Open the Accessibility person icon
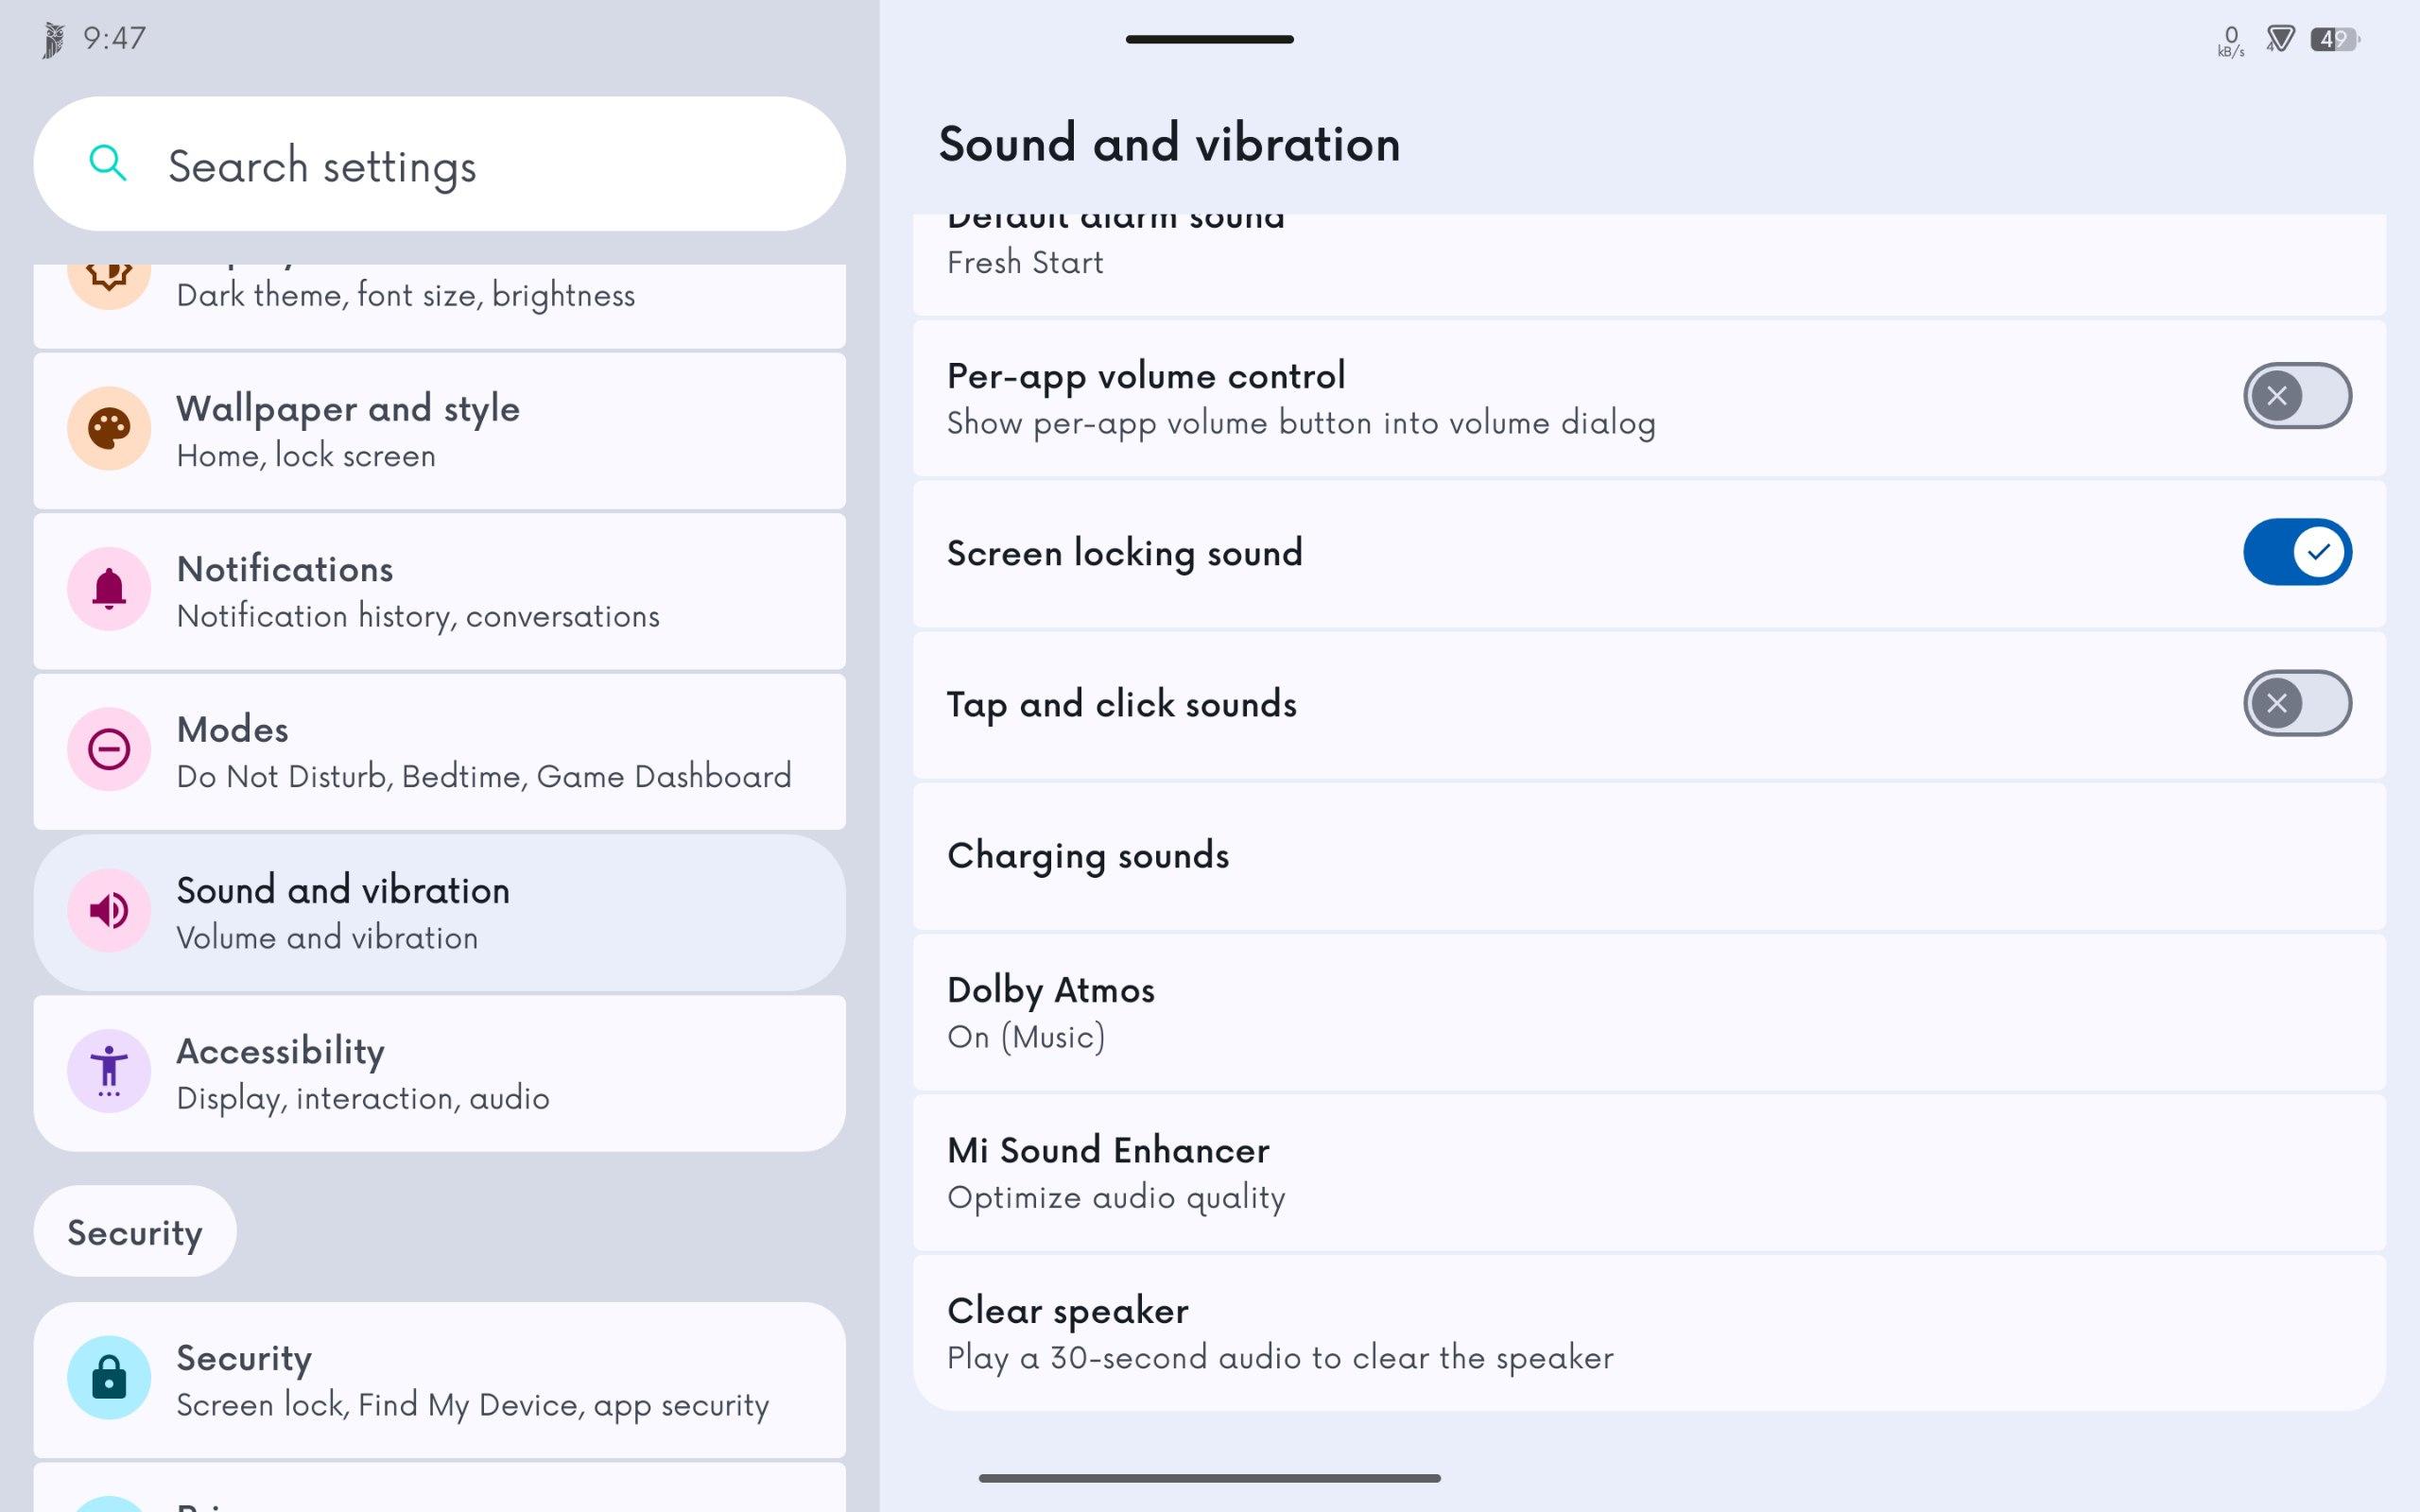 click(x=109, y=1071)
